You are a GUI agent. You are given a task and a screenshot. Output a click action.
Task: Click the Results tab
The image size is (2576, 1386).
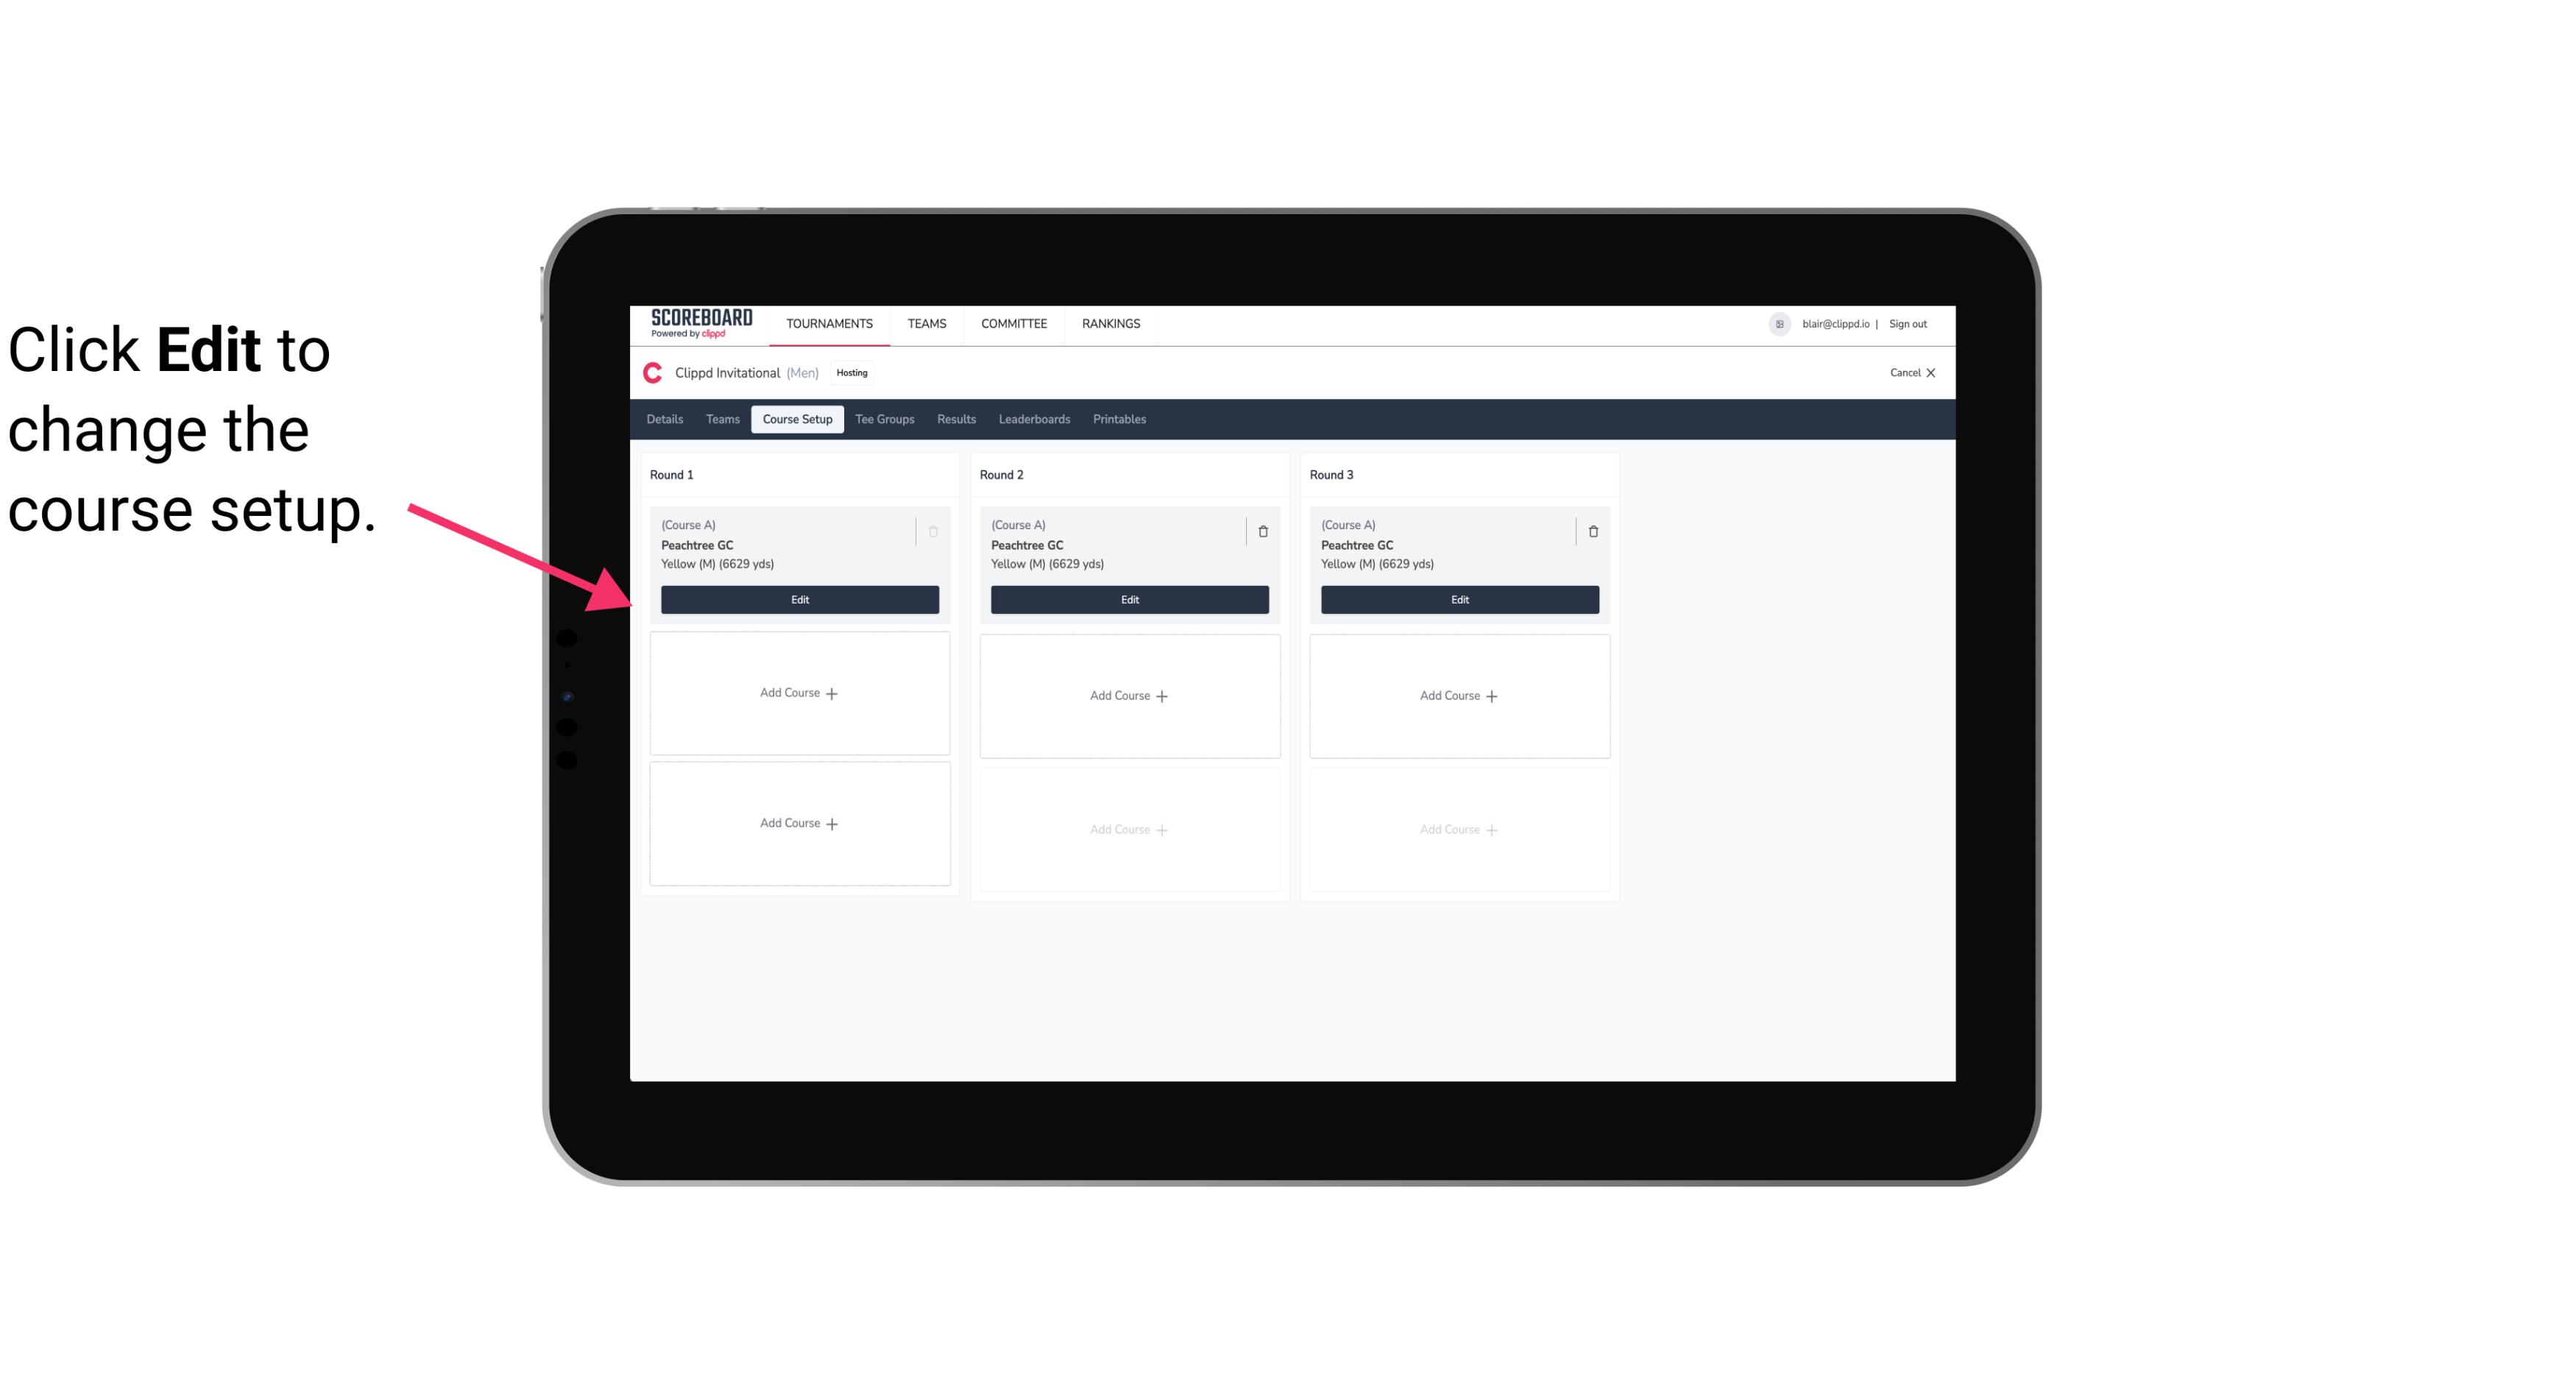click(955, 420)
